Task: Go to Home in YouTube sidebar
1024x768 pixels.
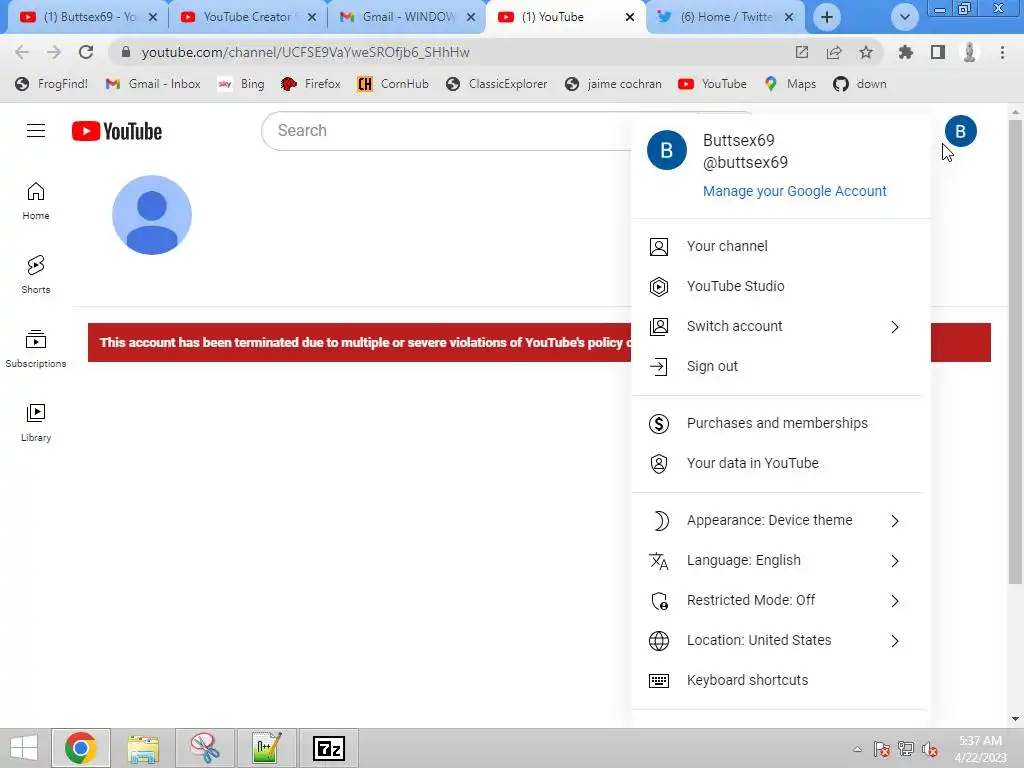Action: [36, 200]
